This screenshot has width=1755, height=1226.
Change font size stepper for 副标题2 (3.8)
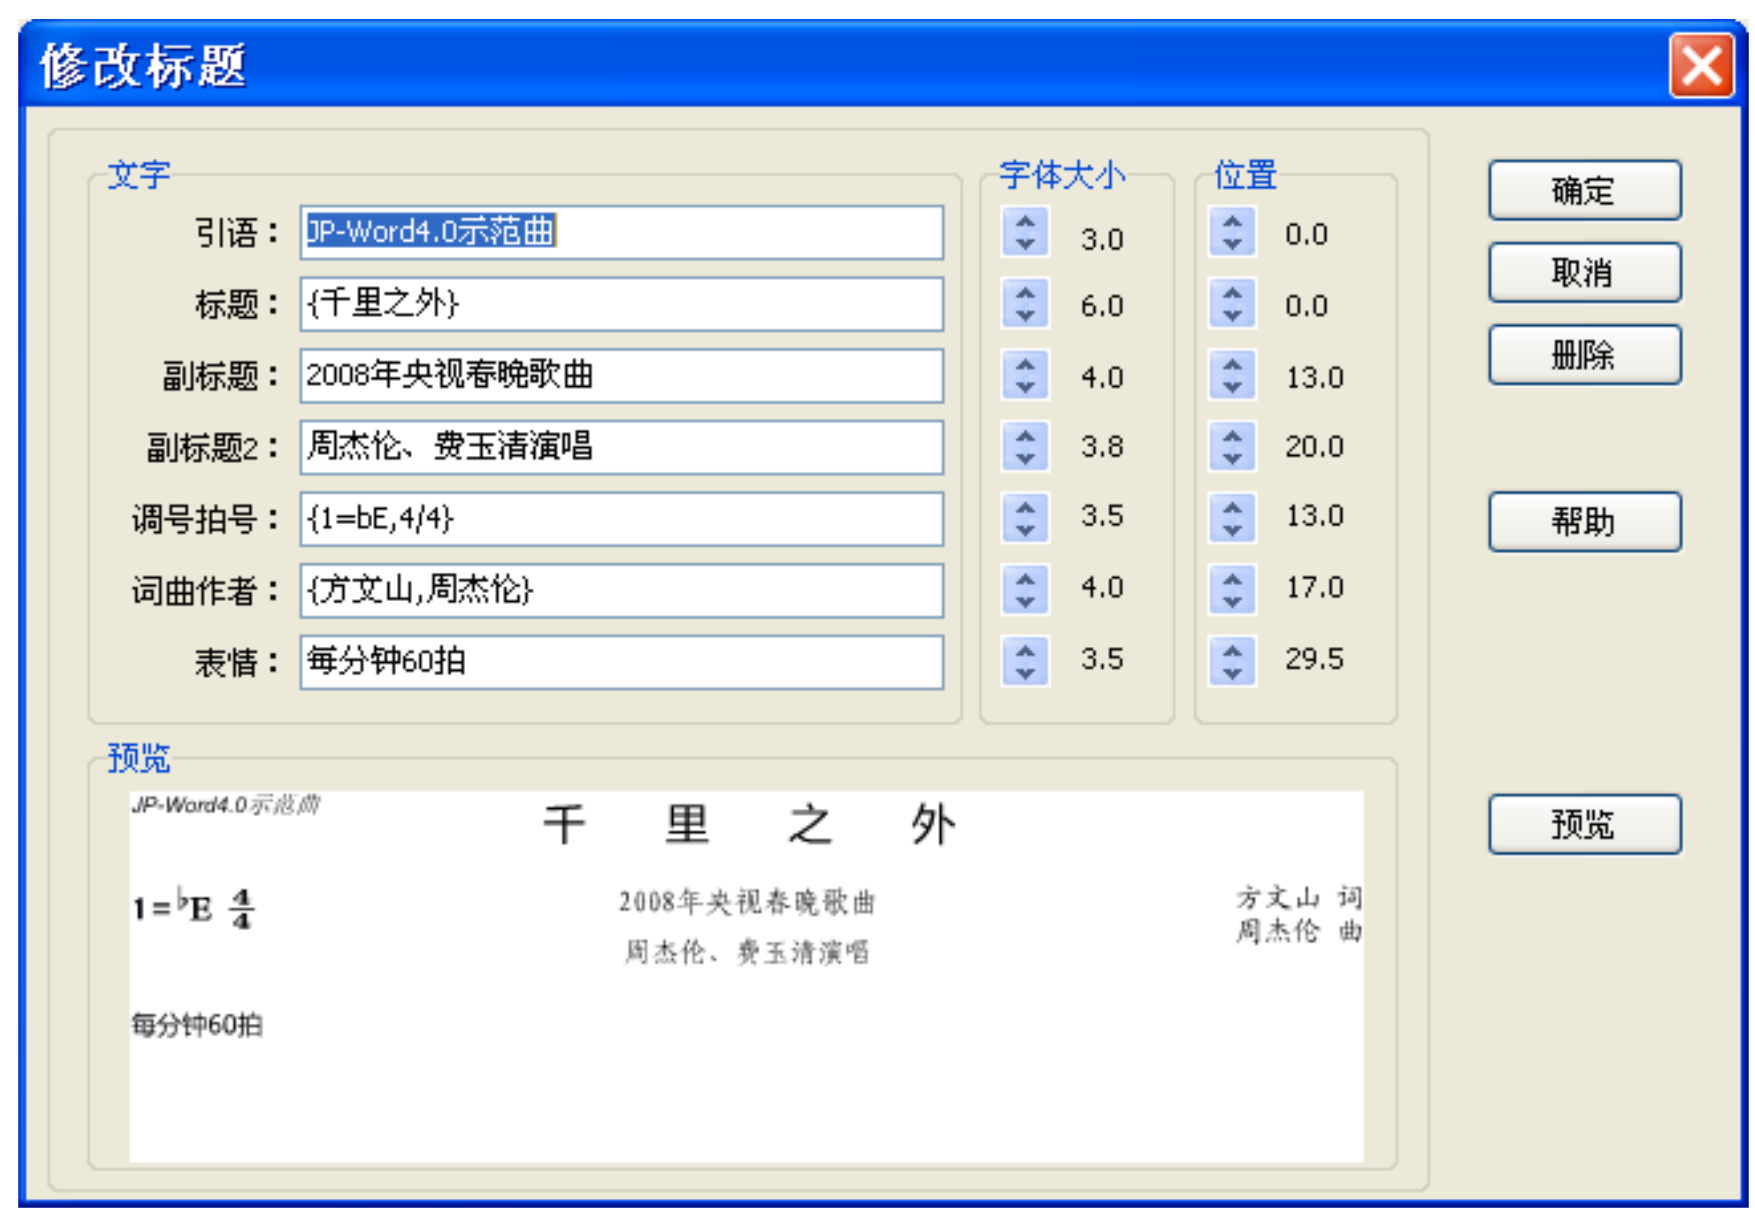click(1025, 446)
